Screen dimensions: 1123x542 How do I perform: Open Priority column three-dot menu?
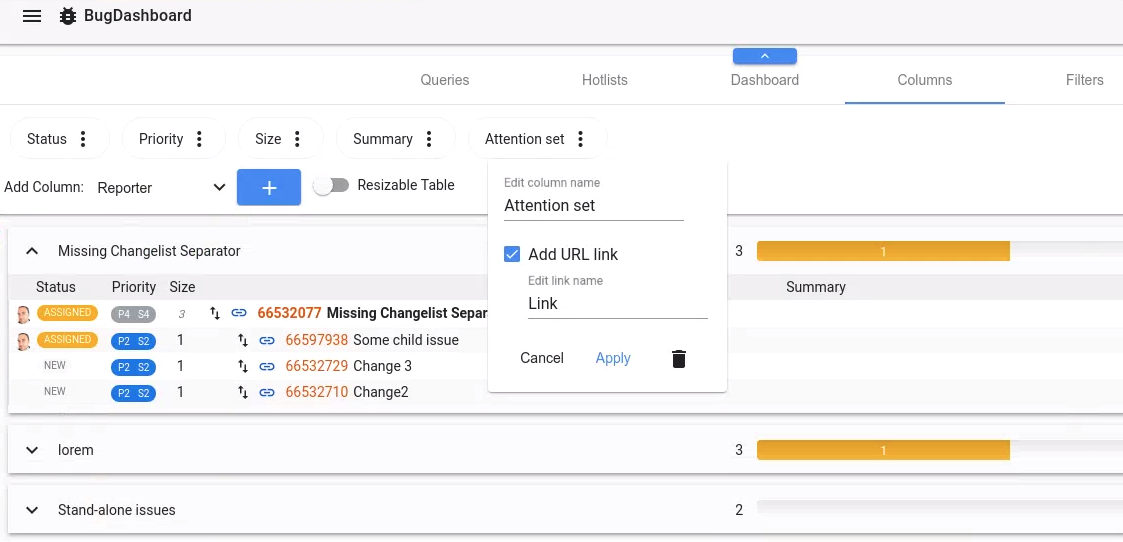(x=200, y=139)
